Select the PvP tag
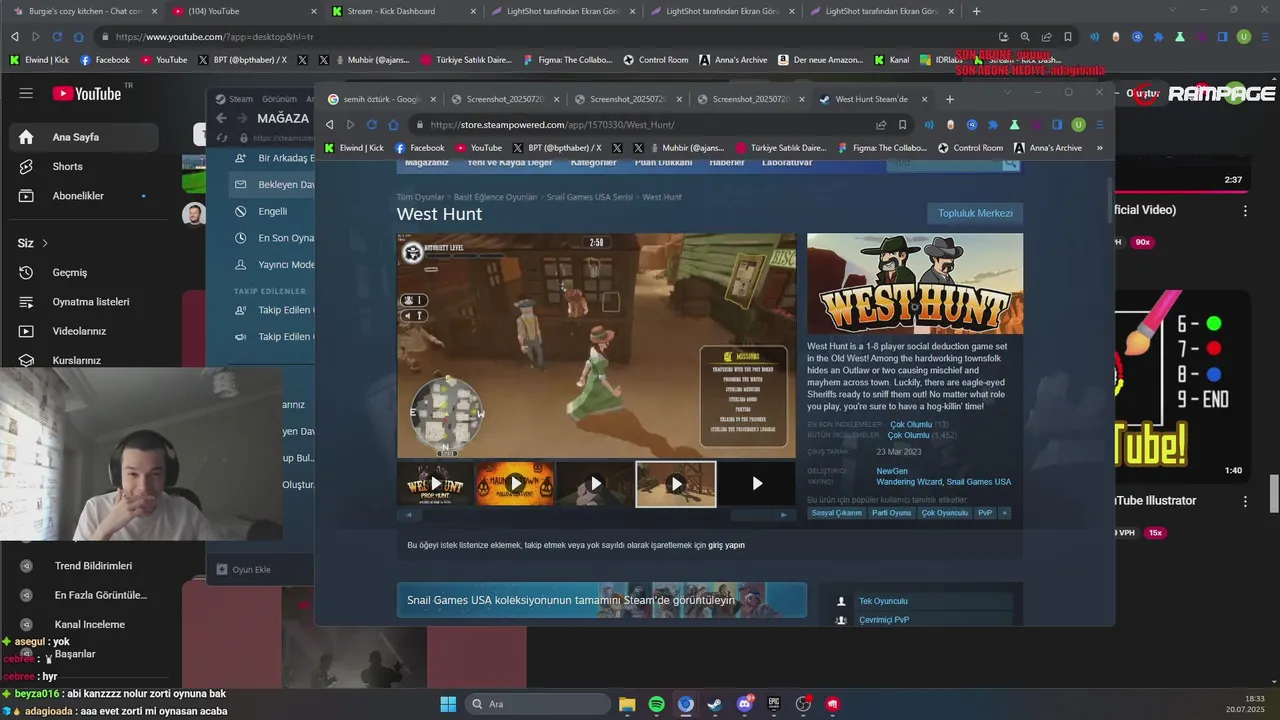This screenshot has width=1280, height=720. (985, 513)
